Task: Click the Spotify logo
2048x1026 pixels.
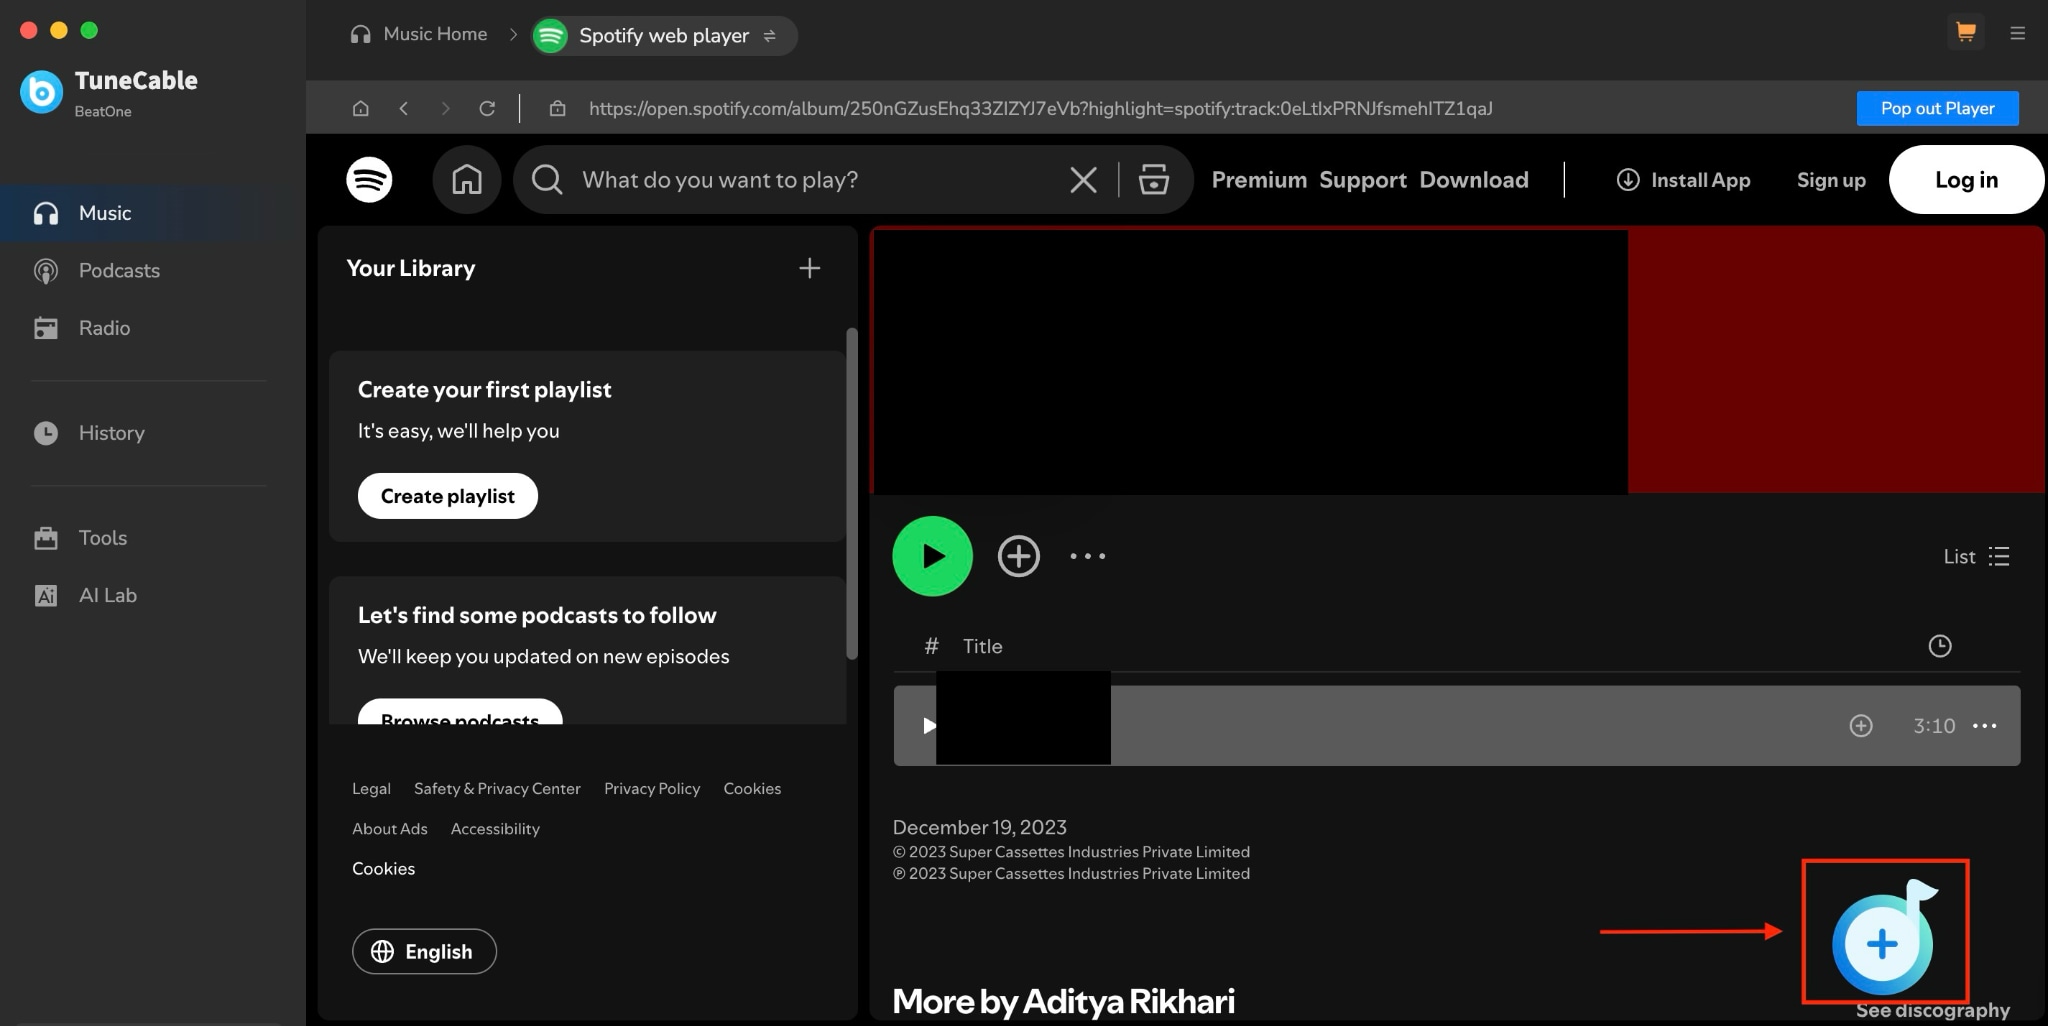Action: pos(369,180)
